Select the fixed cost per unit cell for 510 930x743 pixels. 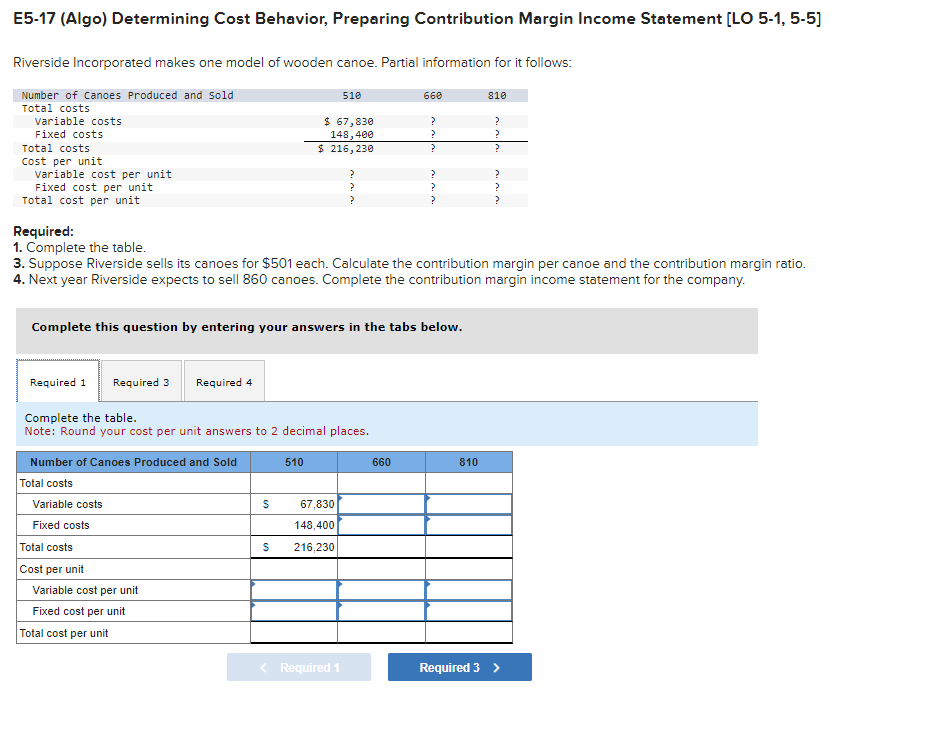point(295,611)
